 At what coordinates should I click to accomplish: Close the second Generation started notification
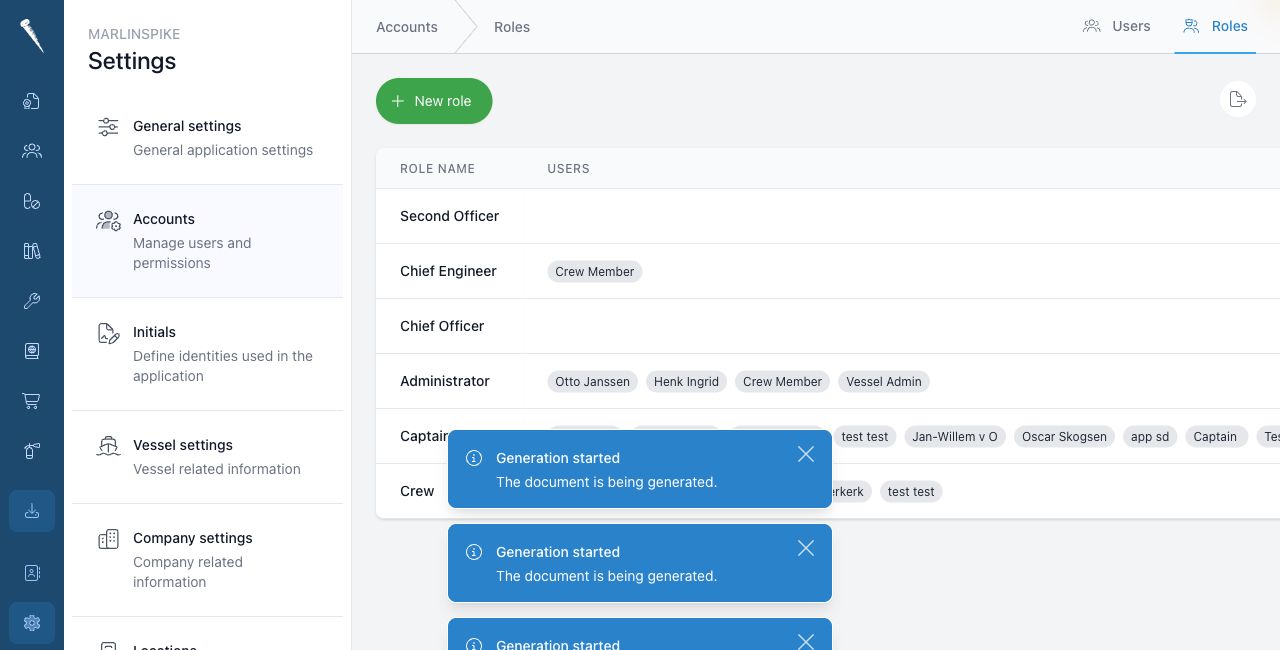tap(806, 548)
